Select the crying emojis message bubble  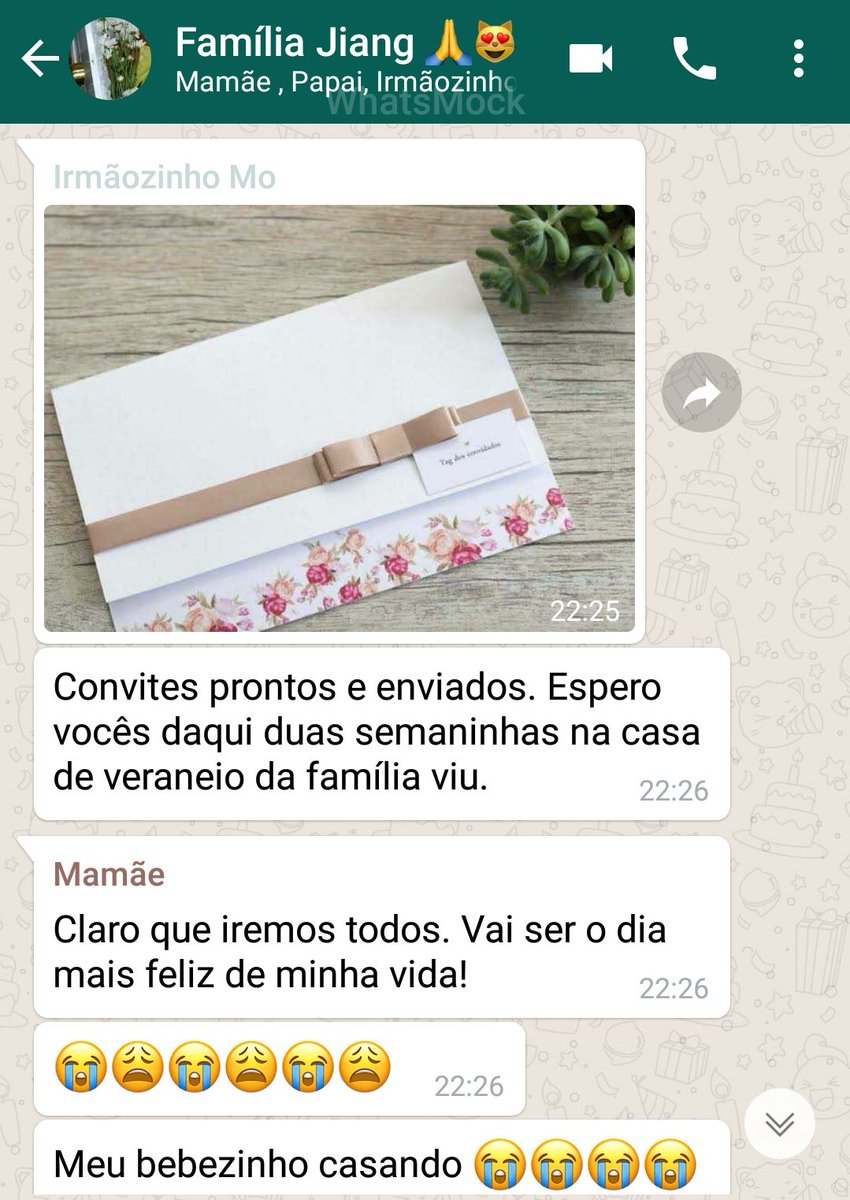(x=279, y=1068)
